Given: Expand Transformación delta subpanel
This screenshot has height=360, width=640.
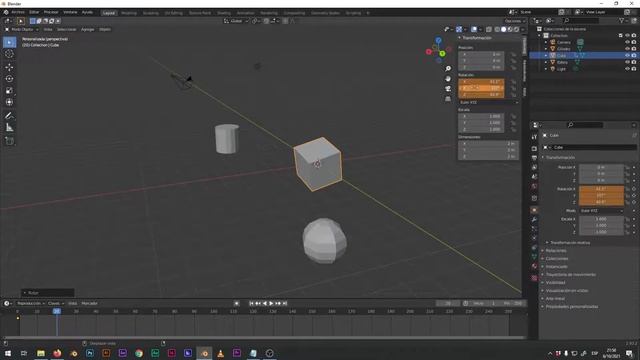Looking at the screenshot, I should [x=570, y=242].
